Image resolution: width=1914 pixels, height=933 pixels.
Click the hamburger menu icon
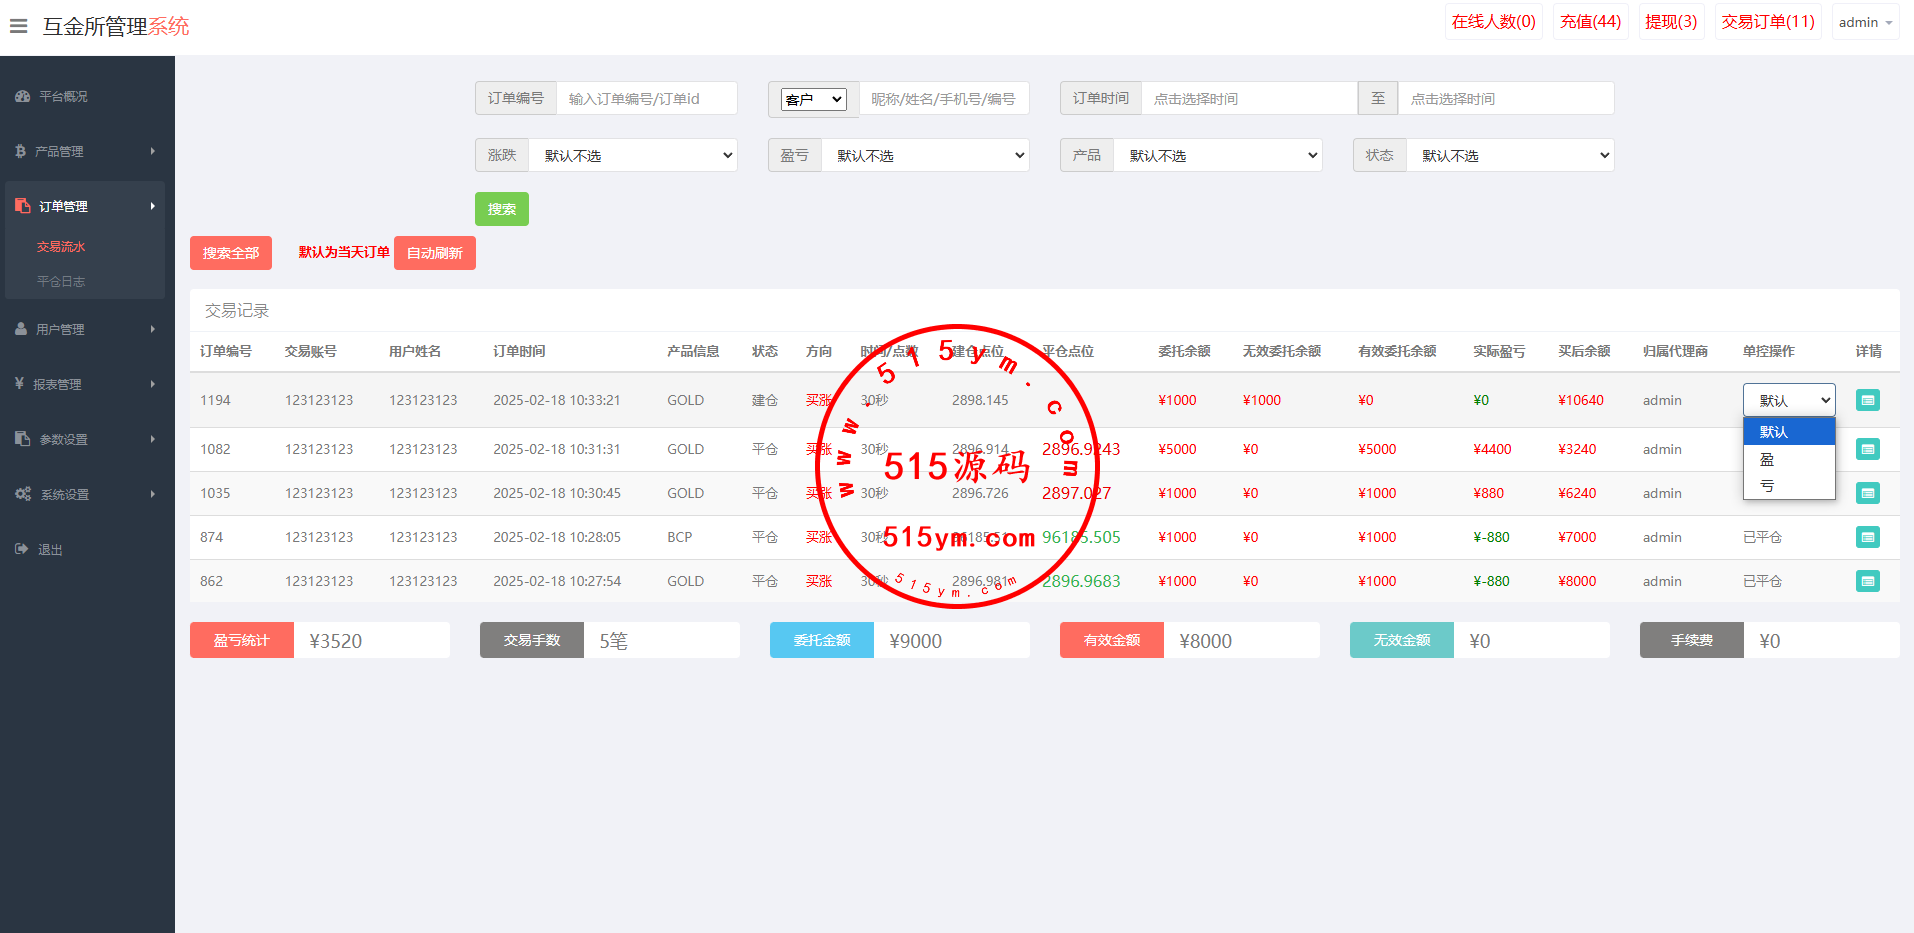point(18,26)
